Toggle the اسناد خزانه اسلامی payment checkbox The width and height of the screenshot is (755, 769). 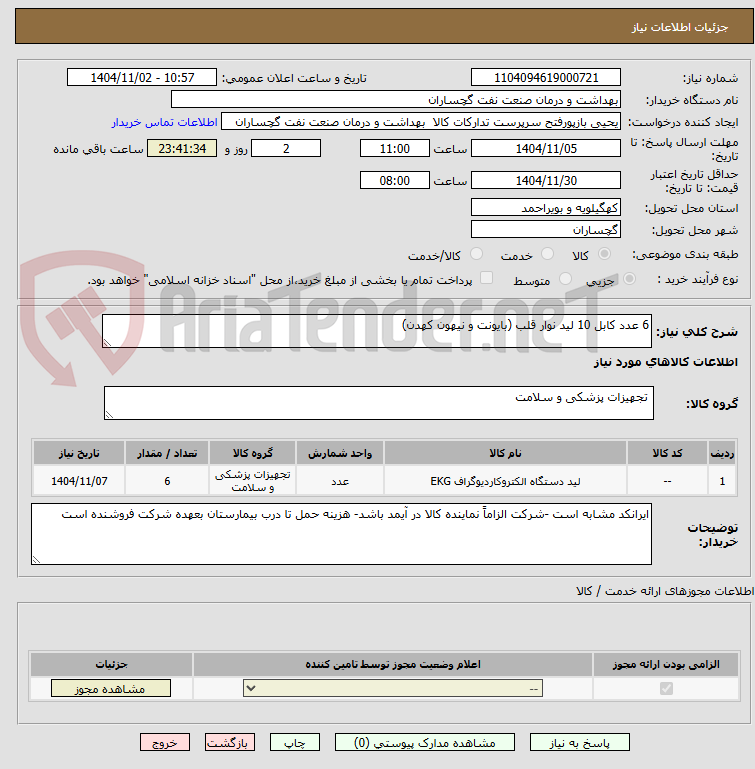click(x=486, y=278)
